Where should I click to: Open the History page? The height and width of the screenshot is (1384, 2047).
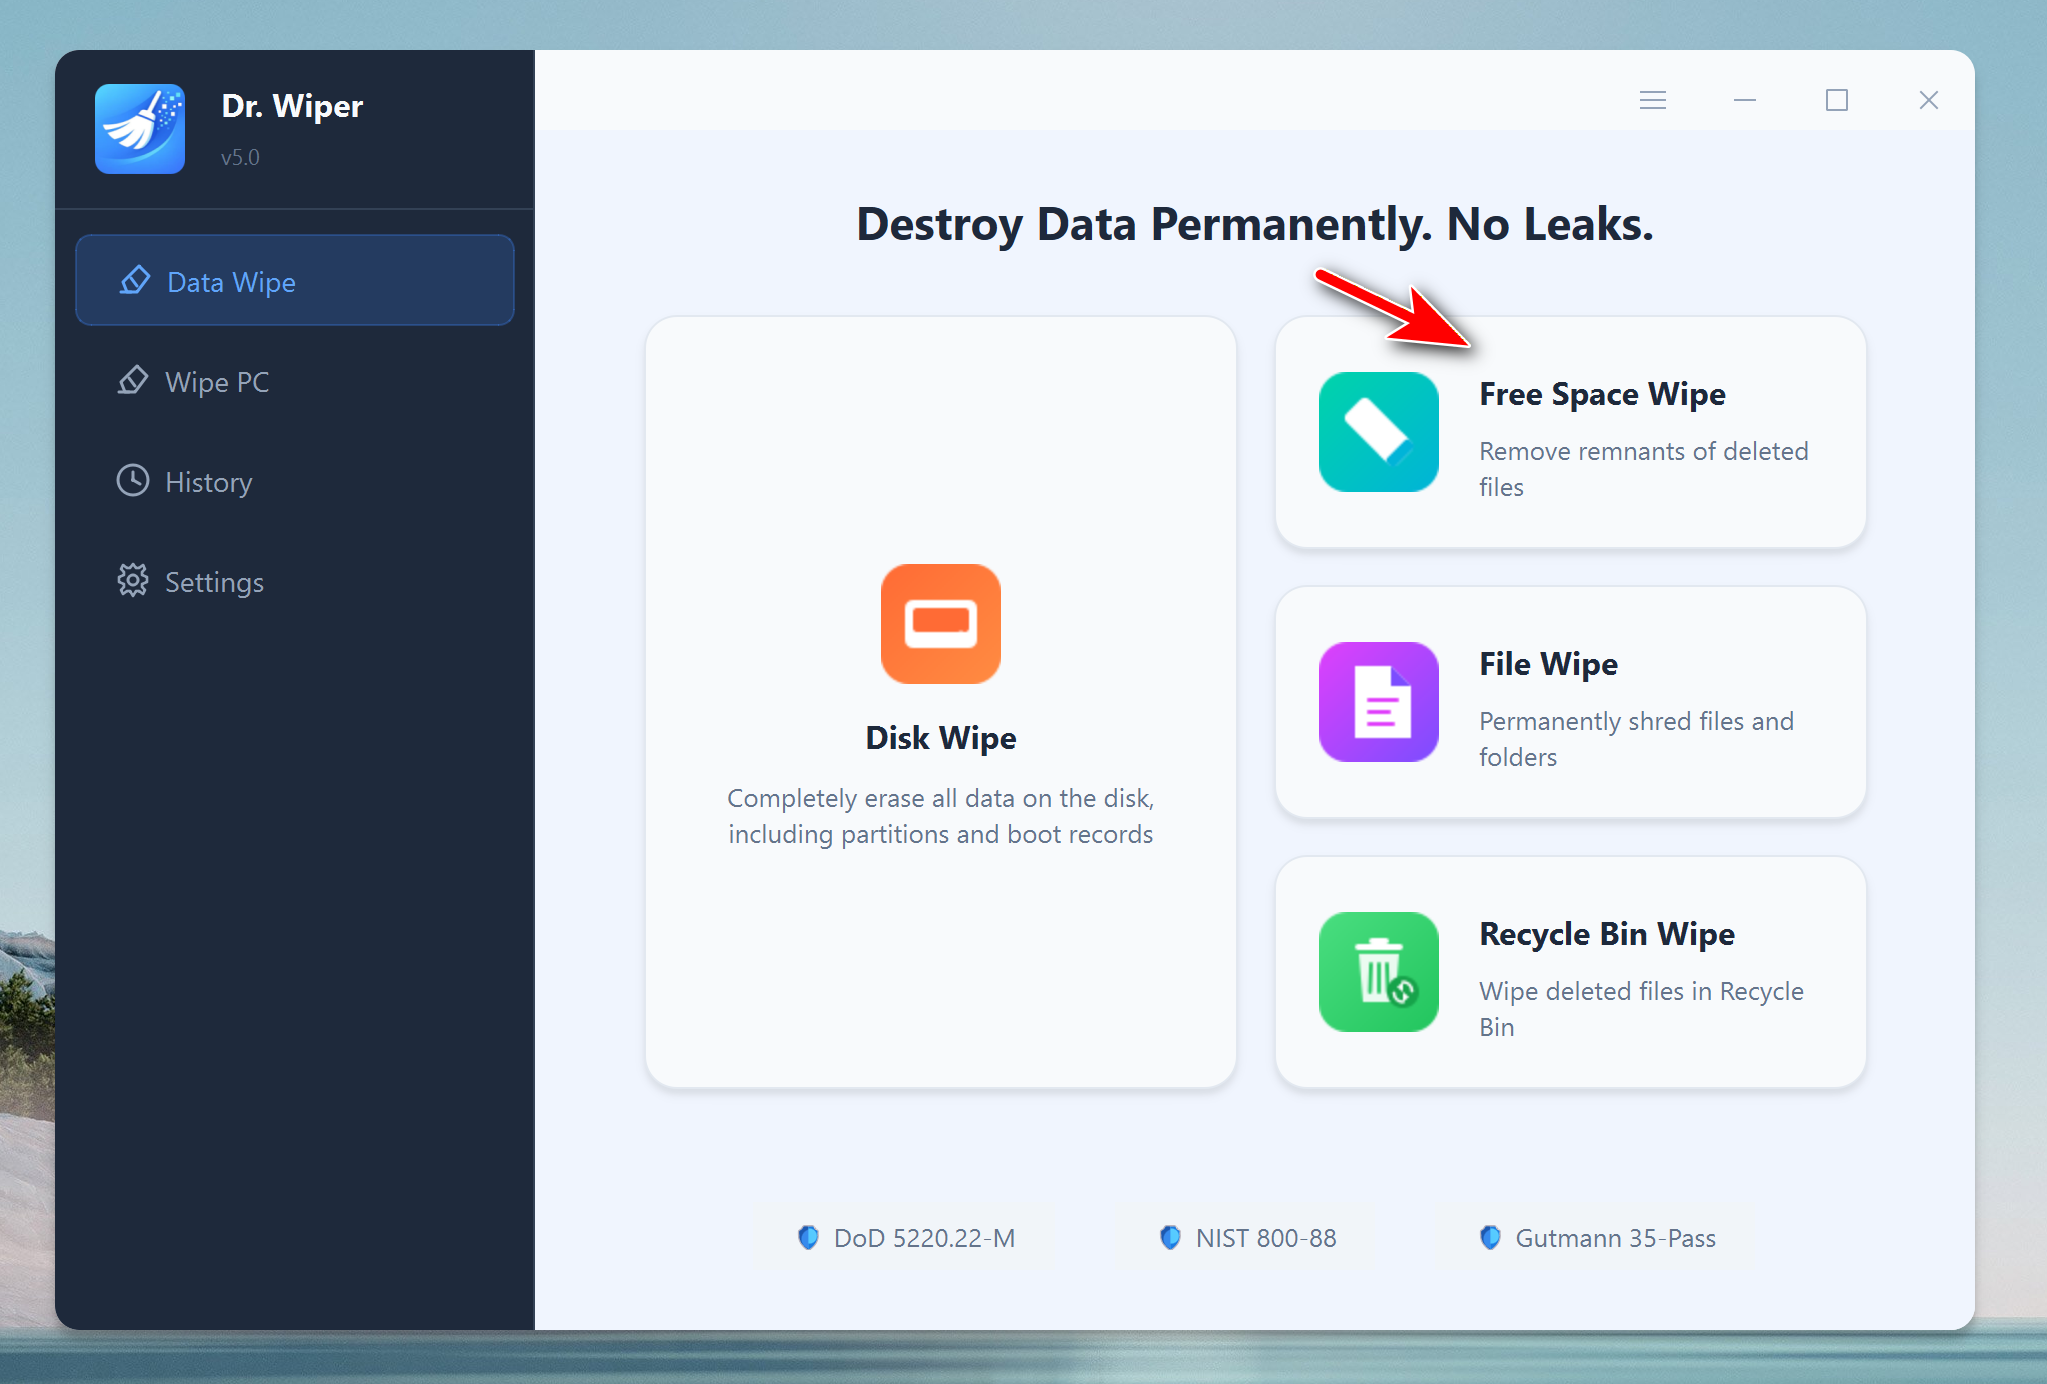[x=295, y=481]
